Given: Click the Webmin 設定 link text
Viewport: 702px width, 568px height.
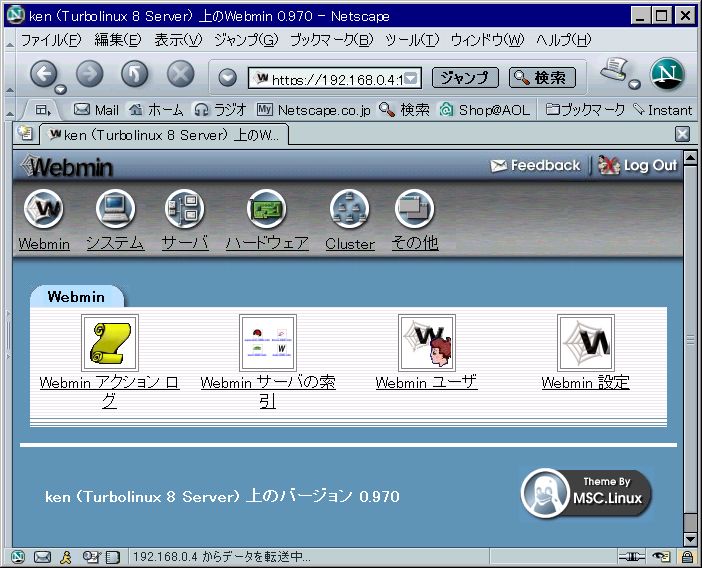Looking at the screenshot, I should pyautogui.click(x=586, y=383).
